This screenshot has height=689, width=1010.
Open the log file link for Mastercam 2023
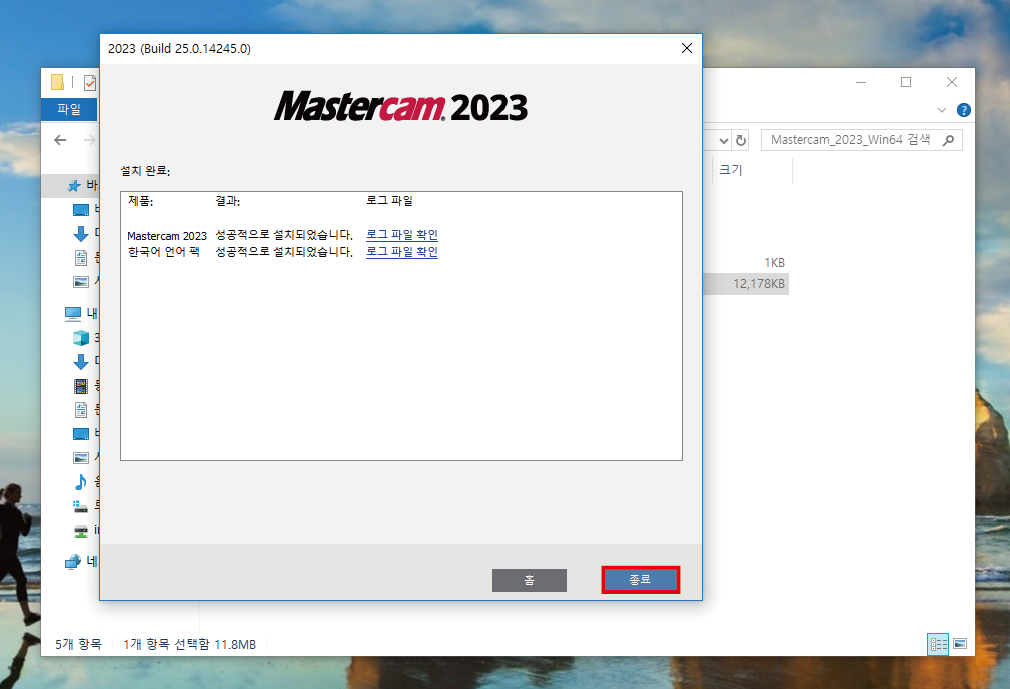pos(402,234)
